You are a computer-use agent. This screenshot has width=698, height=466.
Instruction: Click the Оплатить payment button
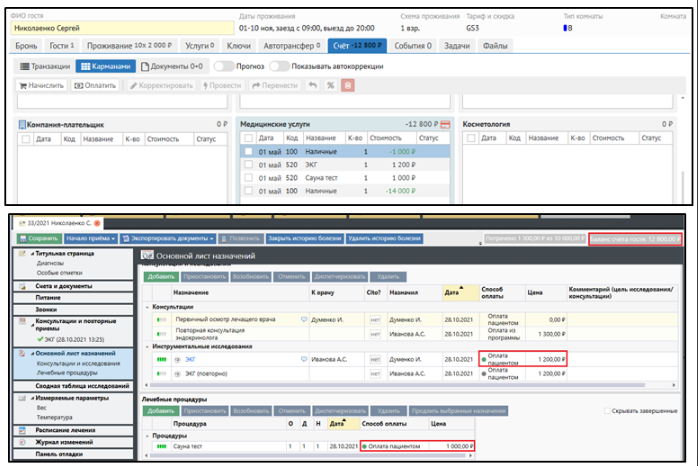click(x=97, y=86)
